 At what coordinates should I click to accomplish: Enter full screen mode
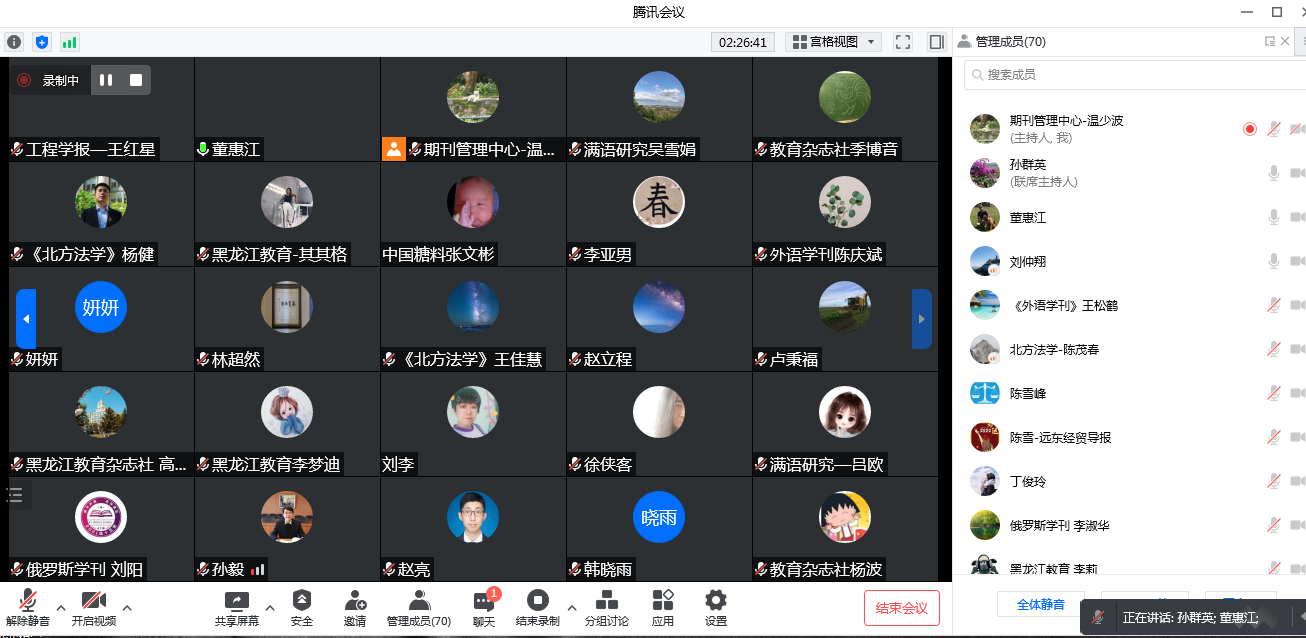(x=903, y=42)
